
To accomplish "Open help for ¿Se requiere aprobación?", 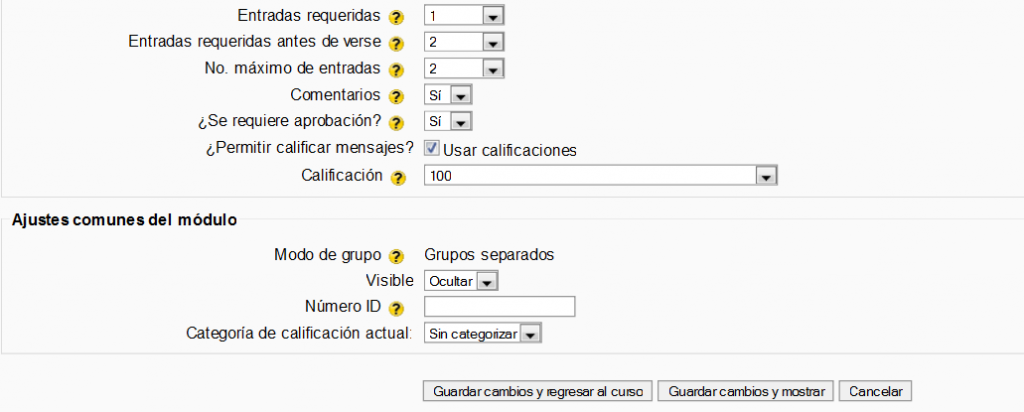I will (397, 123).
